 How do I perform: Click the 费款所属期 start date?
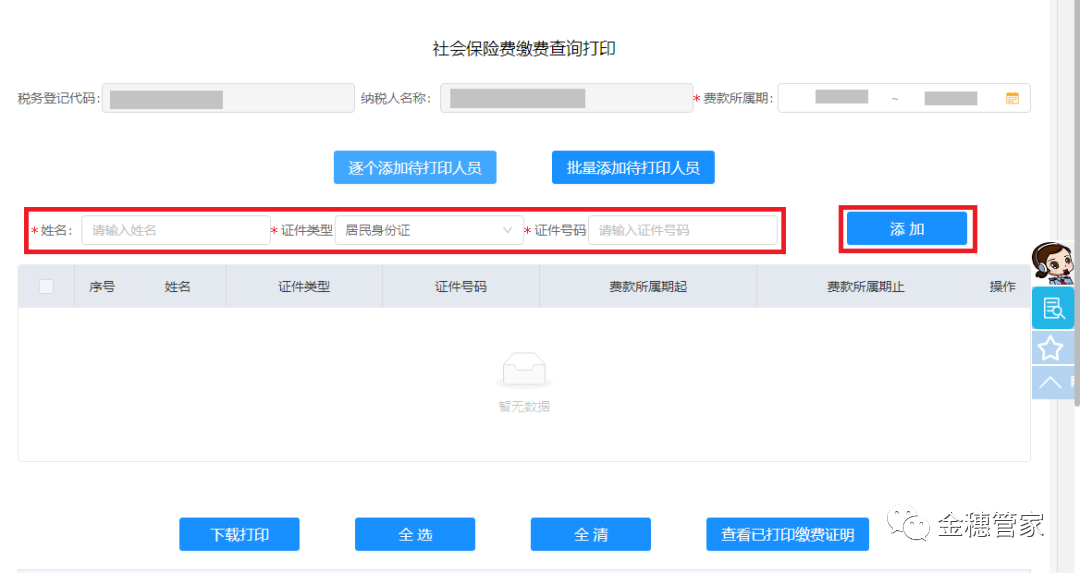841,97
